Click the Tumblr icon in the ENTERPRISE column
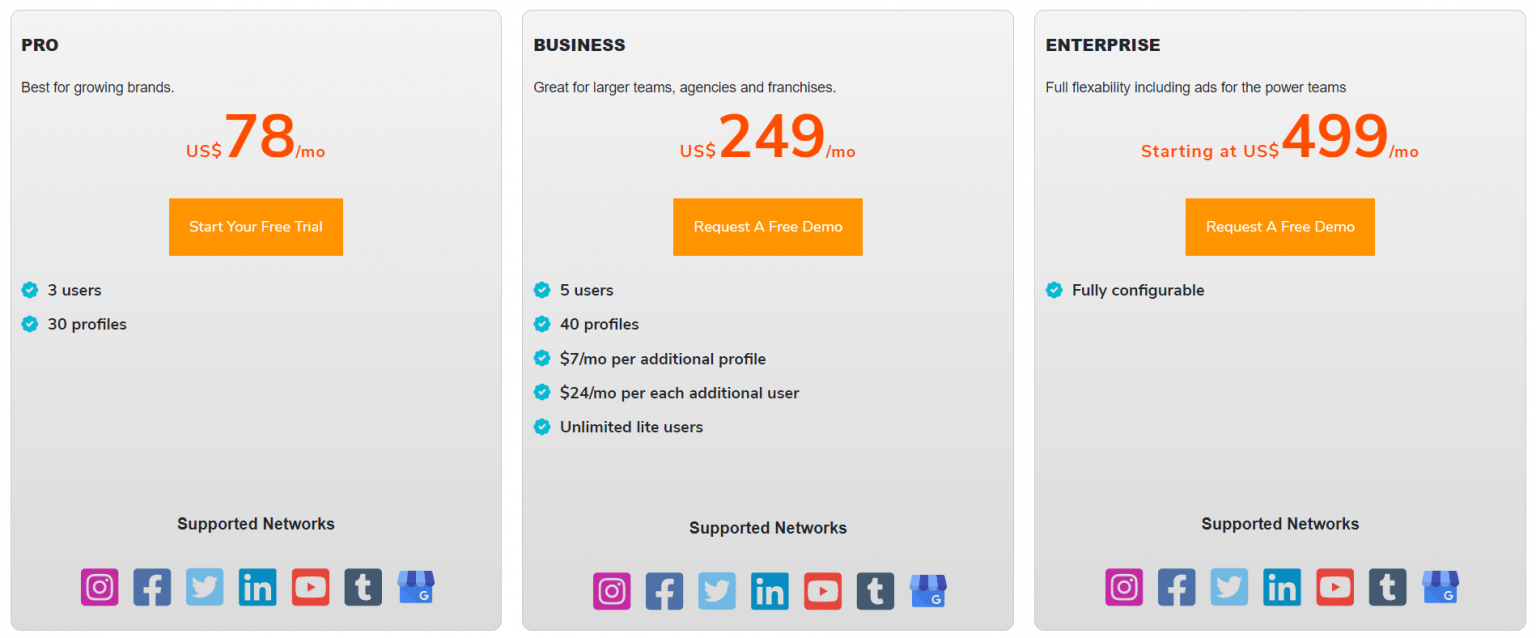Viewport: 1536px width, 638px height. pos(1388,587)
